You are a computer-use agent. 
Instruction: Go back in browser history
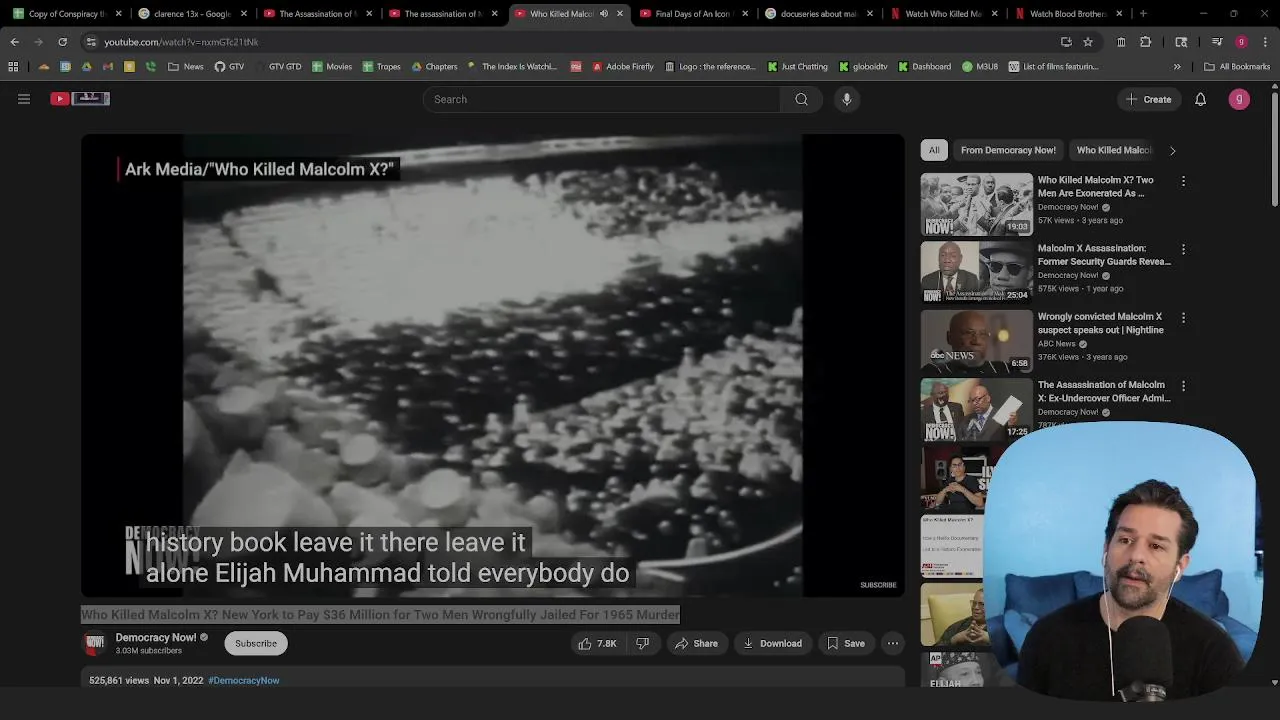[x=14, y=42]
